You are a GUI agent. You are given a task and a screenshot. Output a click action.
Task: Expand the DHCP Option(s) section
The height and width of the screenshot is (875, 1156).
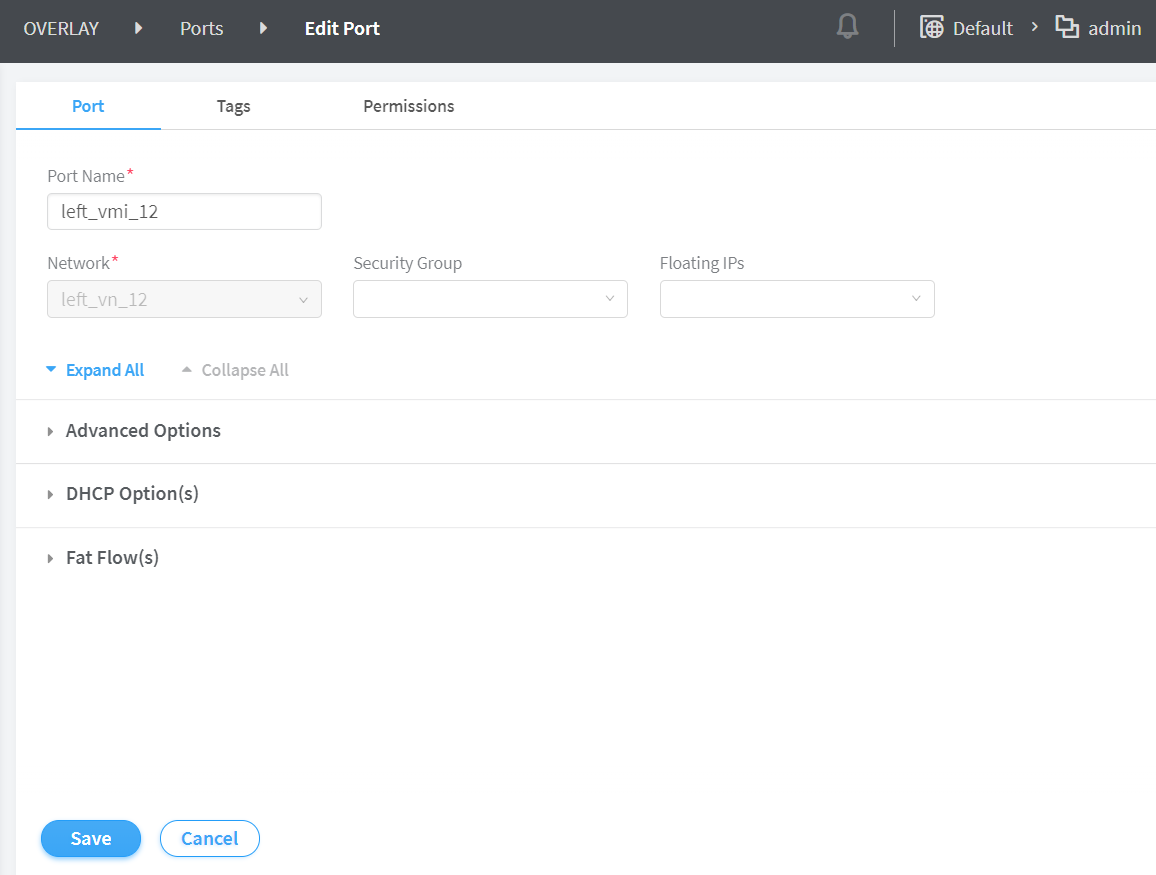click(x=132, y=494)
